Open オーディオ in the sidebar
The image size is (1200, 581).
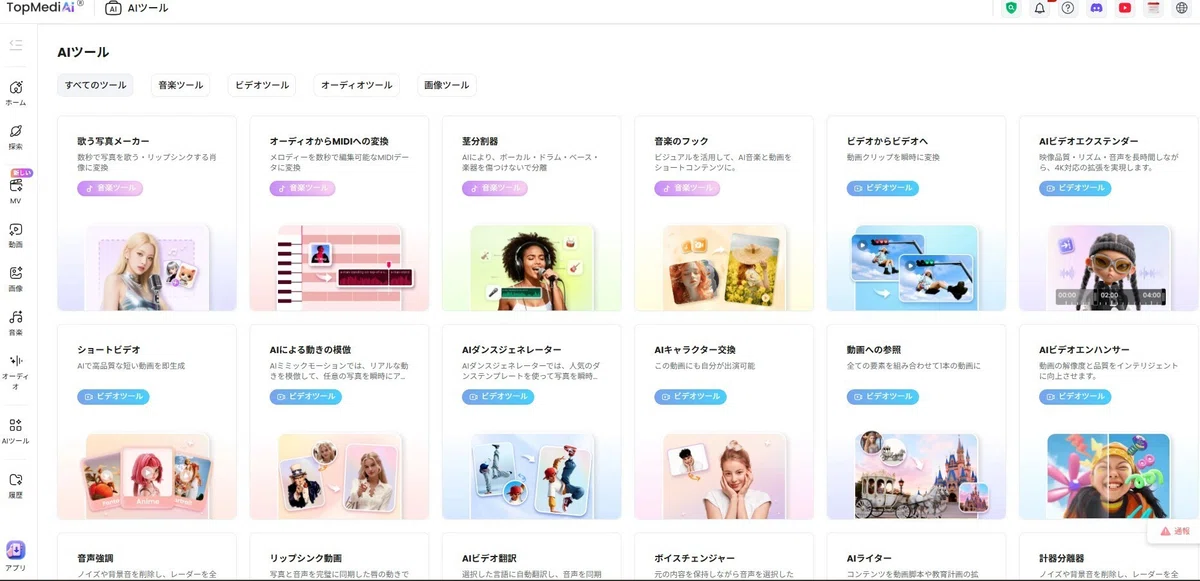point(16,372)
